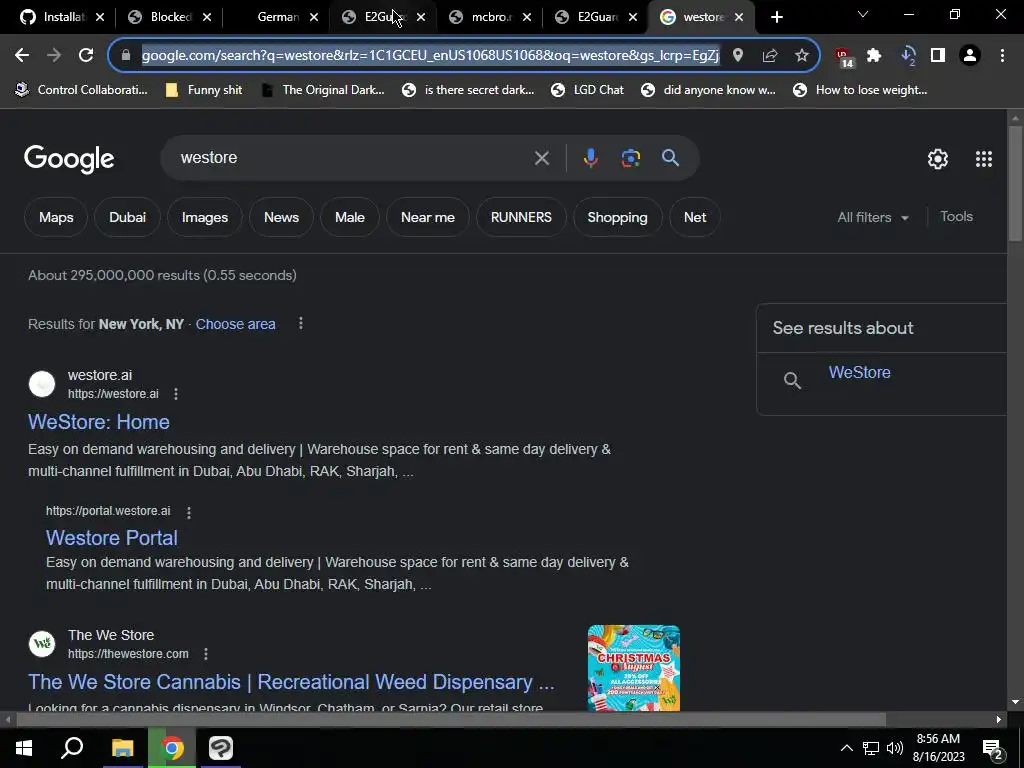Bookmark this page with the star icon
1024x768 pixels.
[x=802, y=56]
